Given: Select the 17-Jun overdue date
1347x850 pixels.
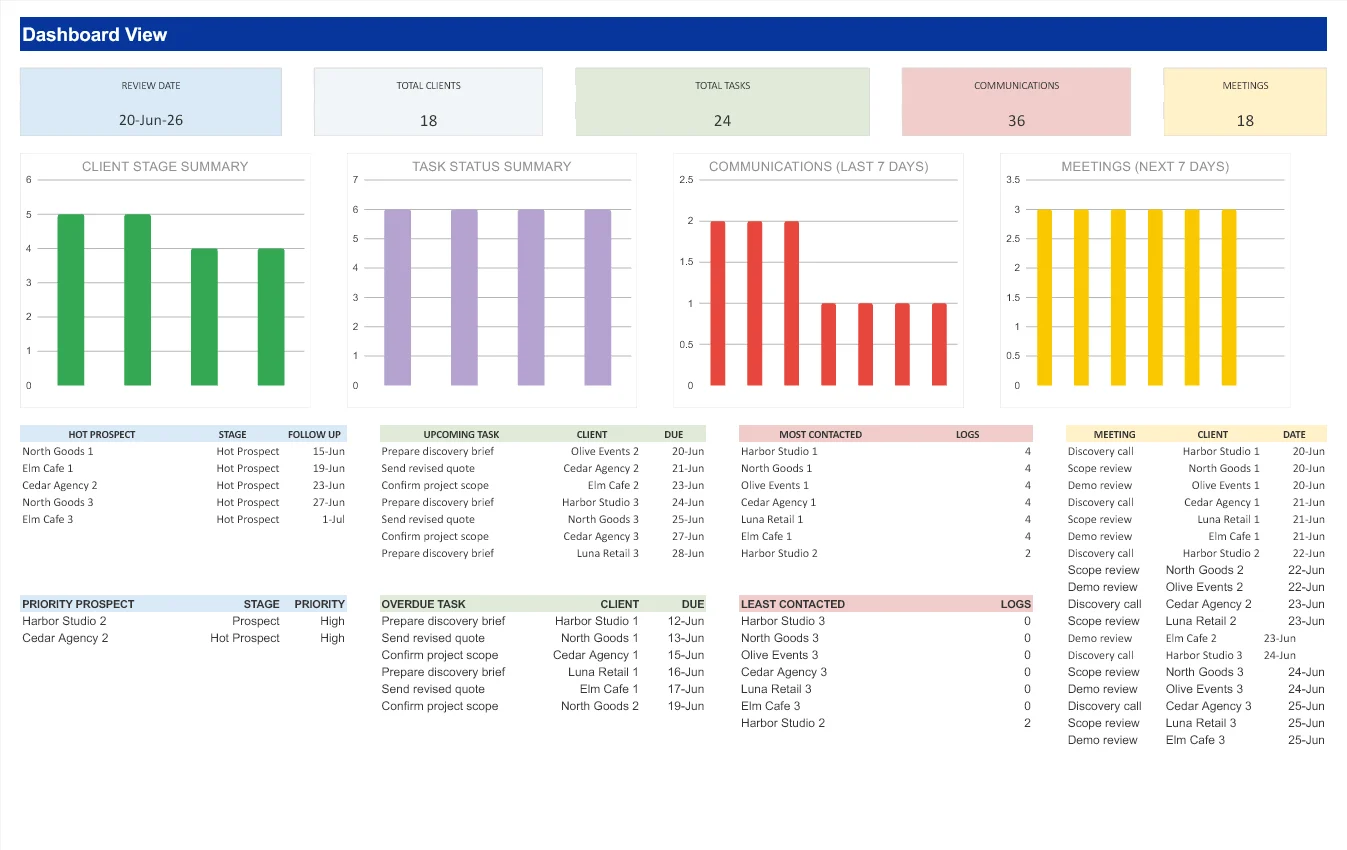Looking at the screenshot, I should coord(686,689).
